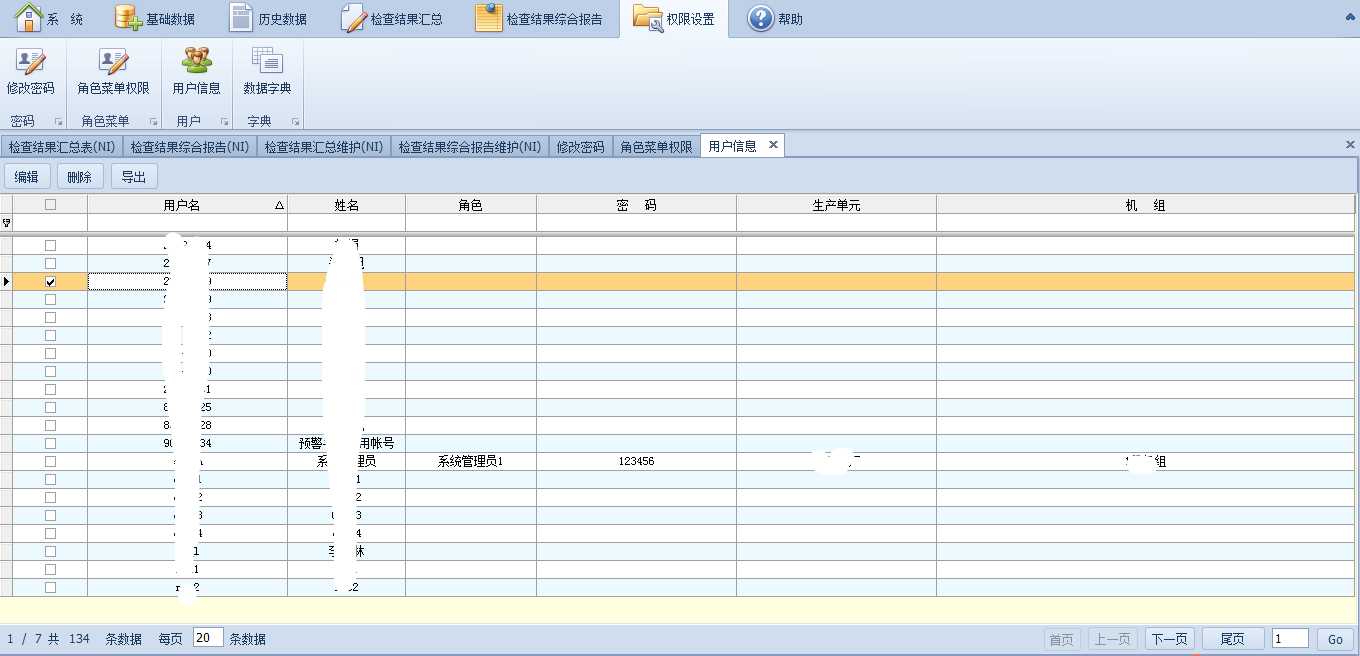This screenshot has height=656, width=1360.
Task: Check the last data row checkbox
Action: [50, 588]
